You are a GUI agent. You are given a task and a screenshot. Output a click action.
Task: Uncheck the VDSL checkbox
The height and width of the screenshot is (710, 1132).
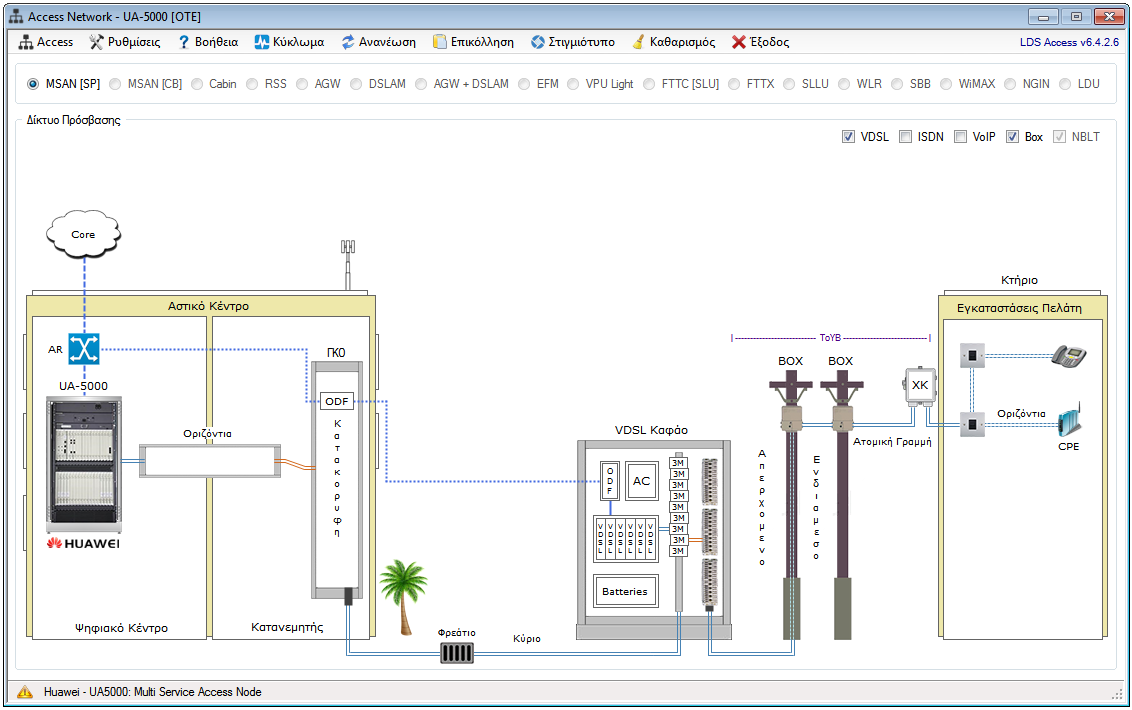tap(849, 137)
